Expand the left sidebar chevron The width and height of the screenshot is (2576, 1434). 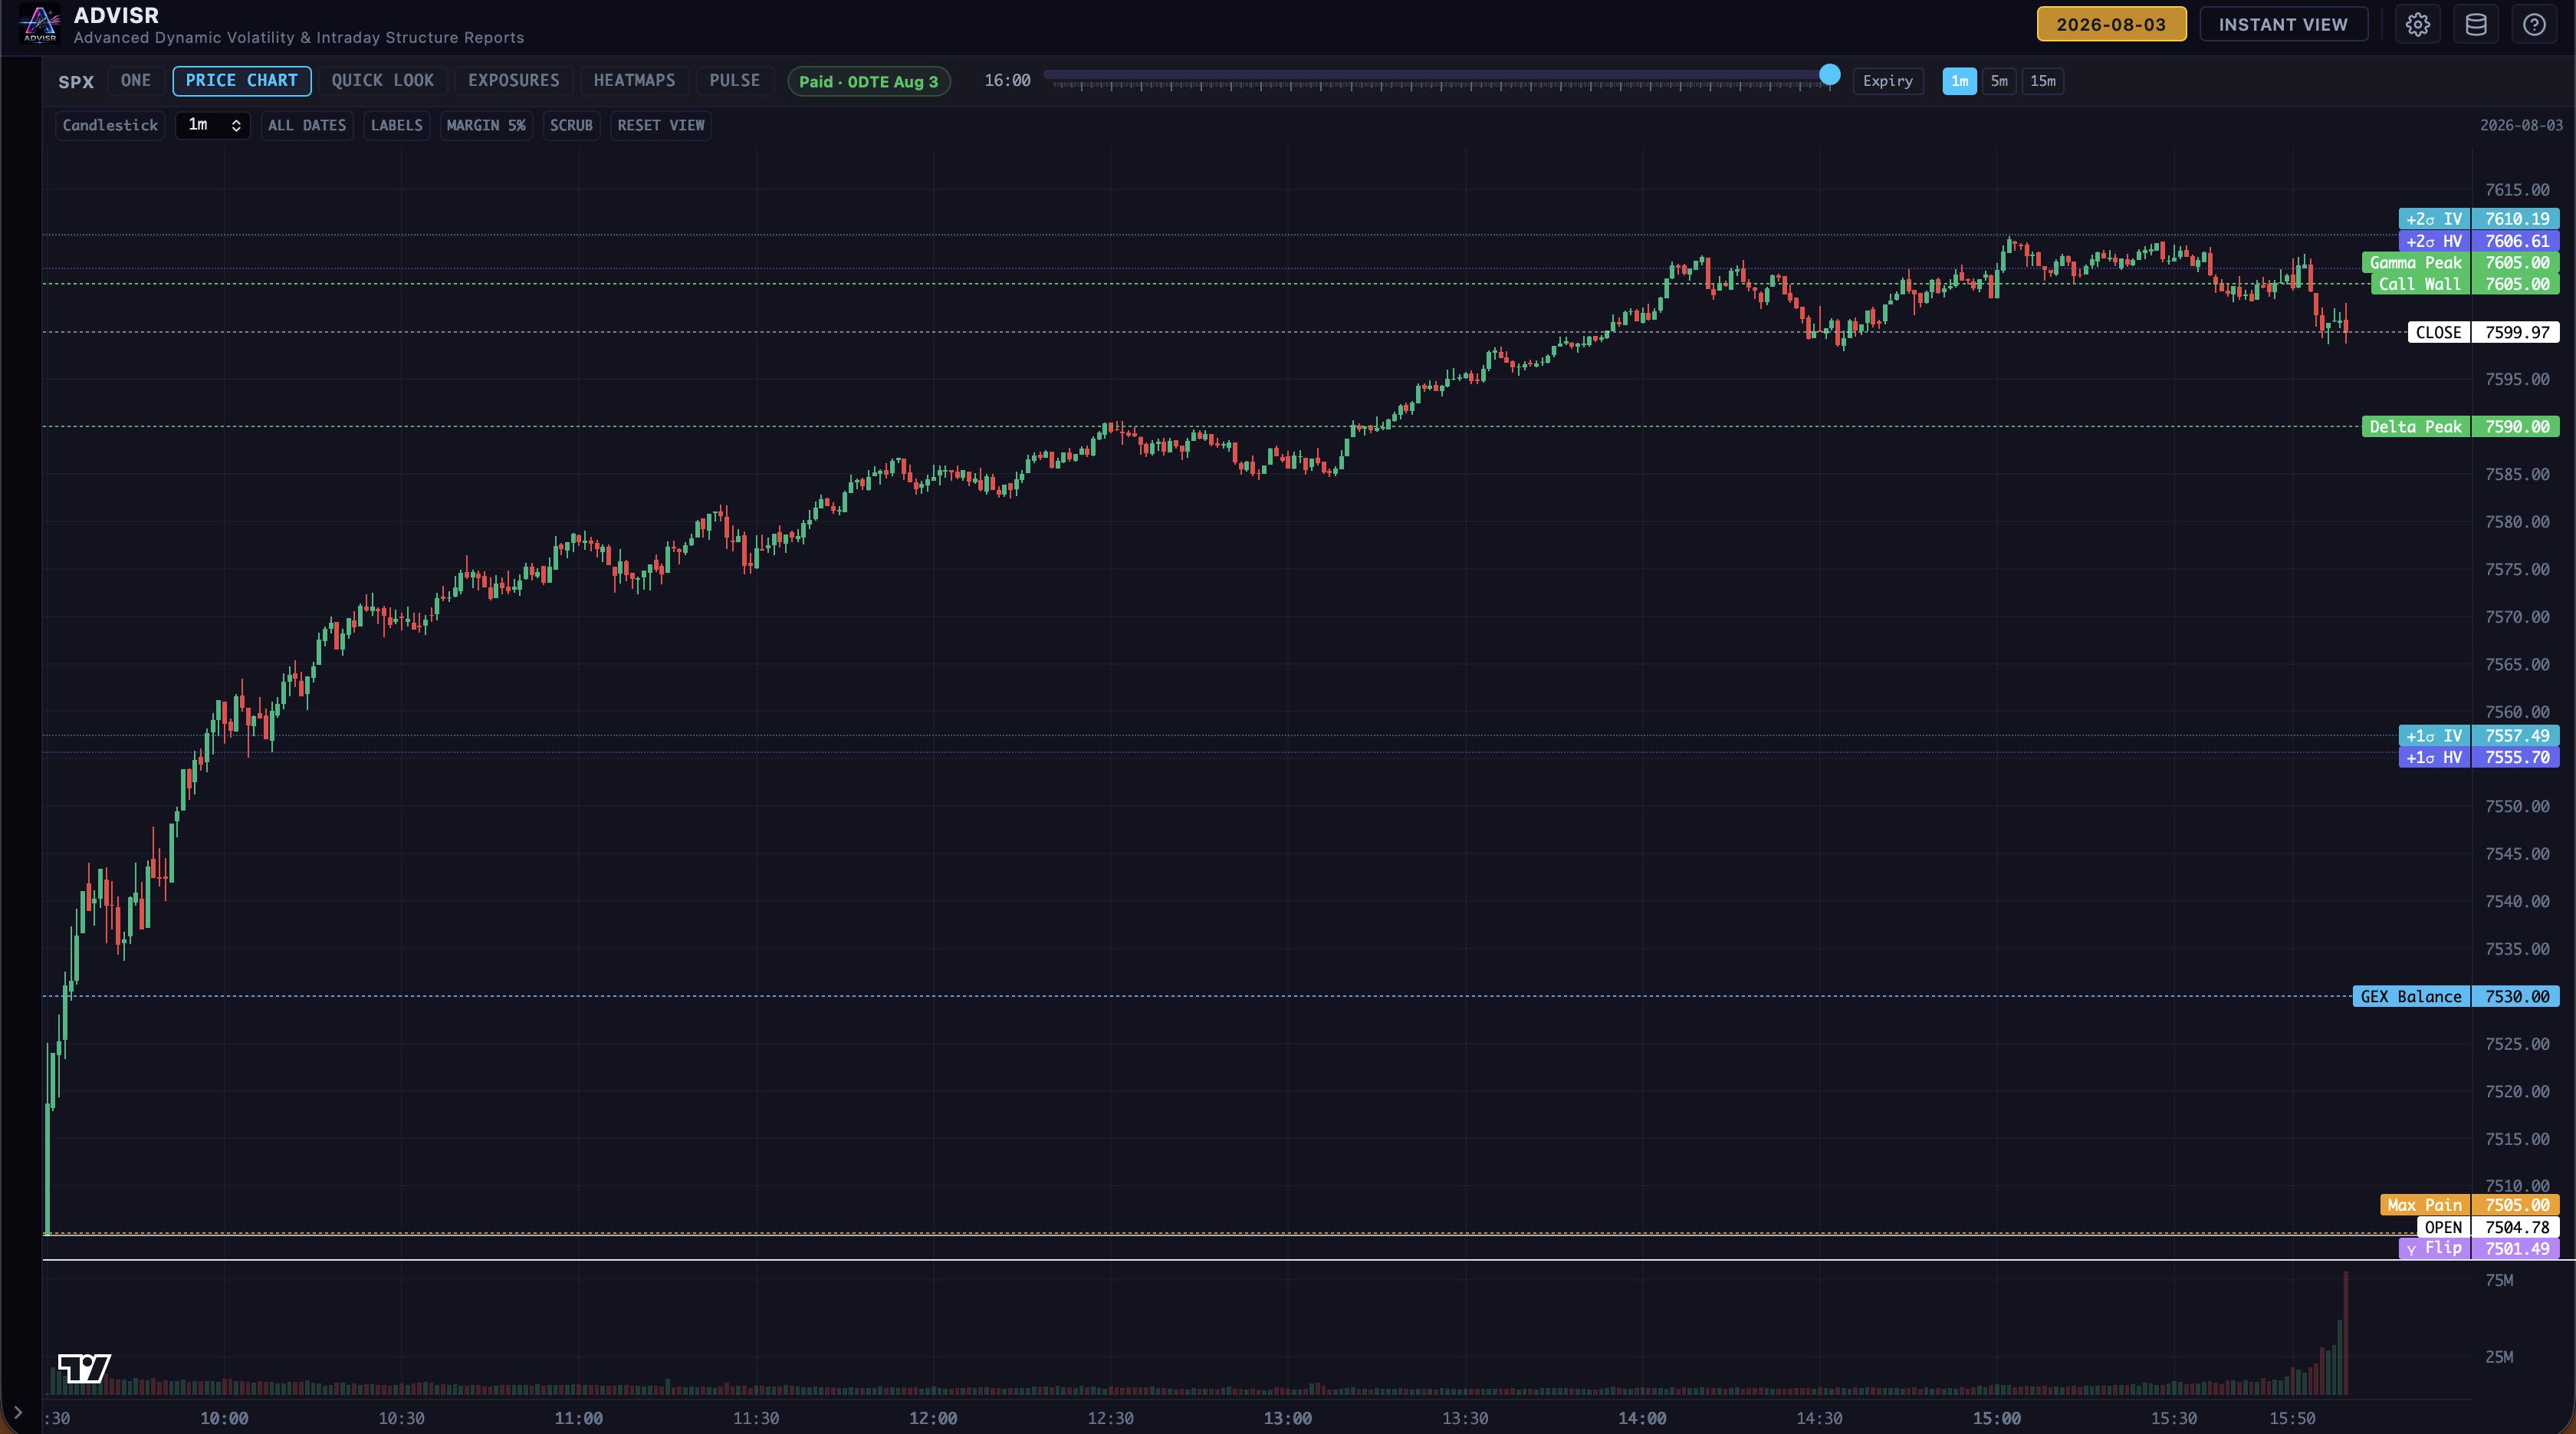18,1412
